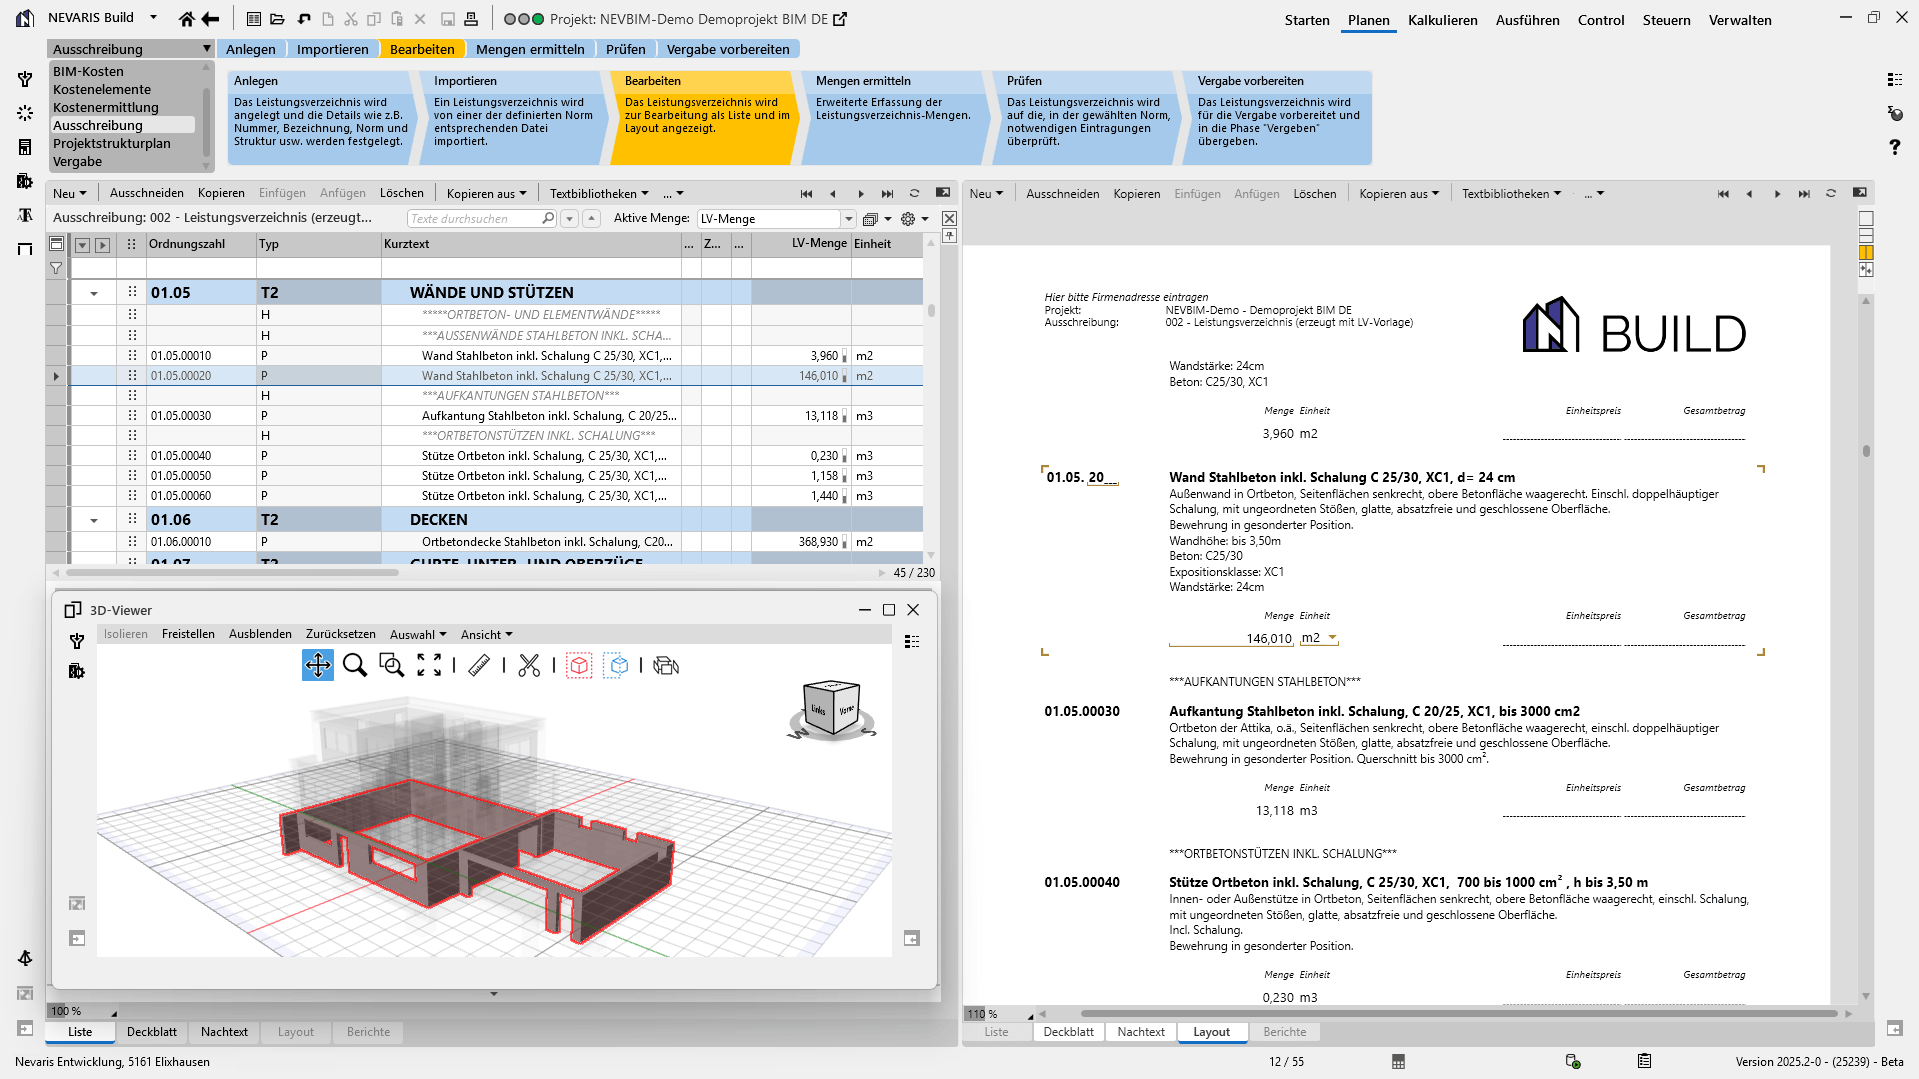Click Löschen in right toolbar
The width and height of the screenshot is (1919, 1079).
1314,194
